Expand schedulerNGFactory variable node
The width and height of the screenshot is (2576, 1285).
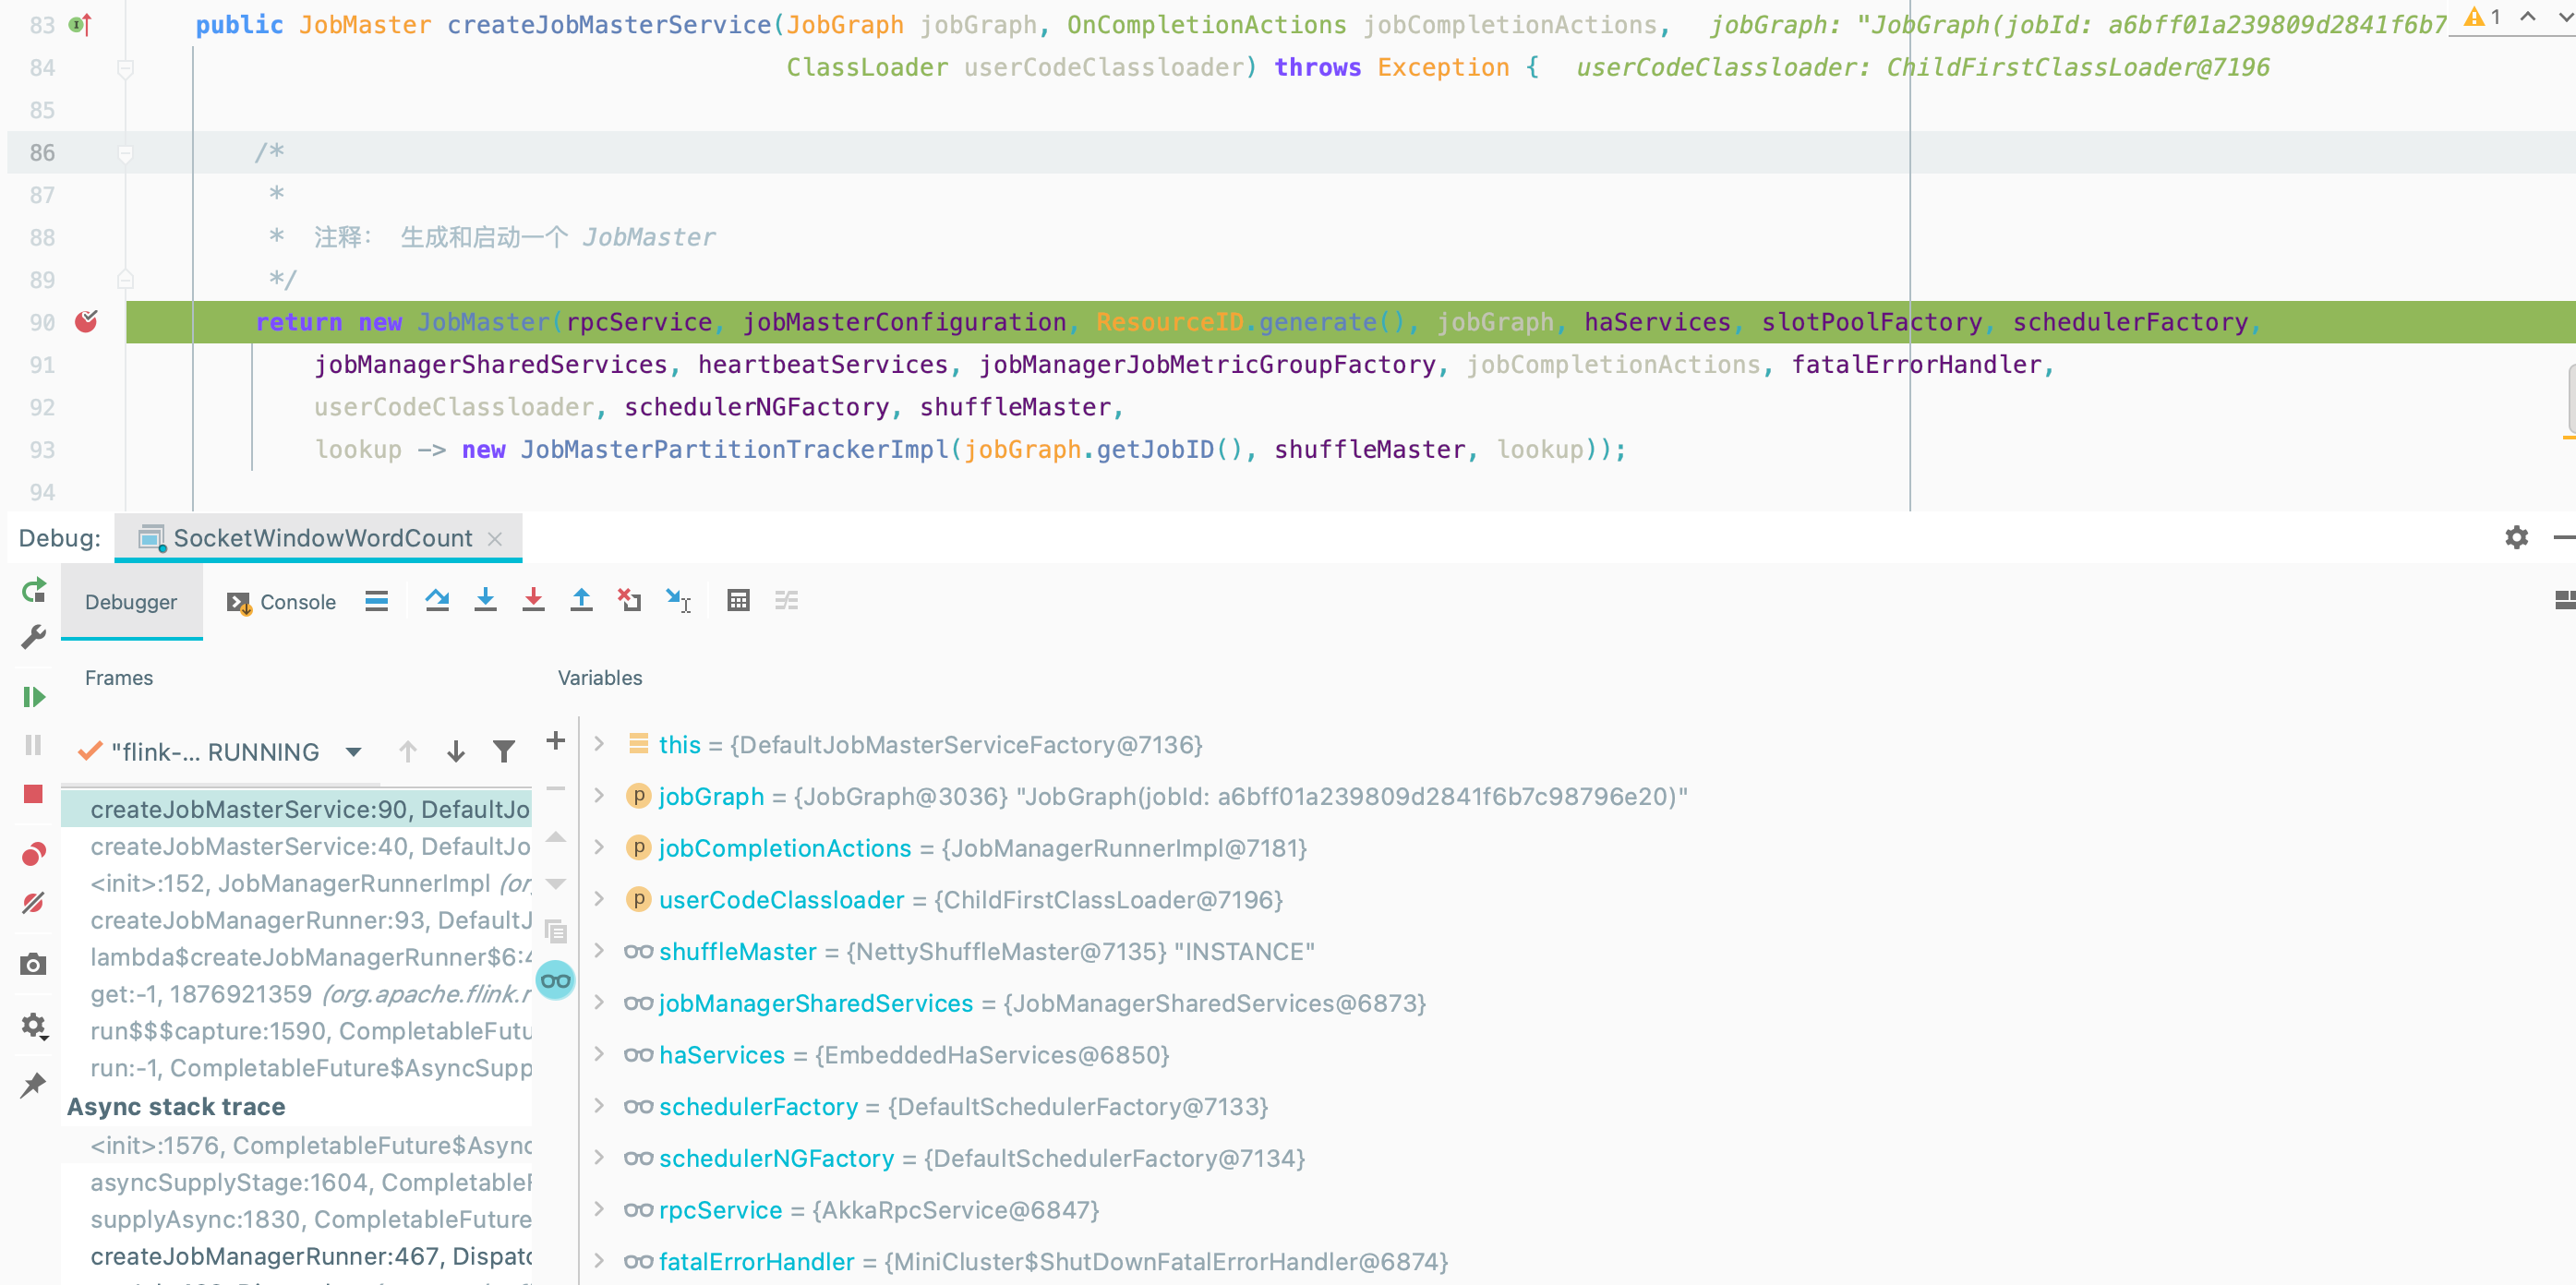click(x=599, y=1157)
